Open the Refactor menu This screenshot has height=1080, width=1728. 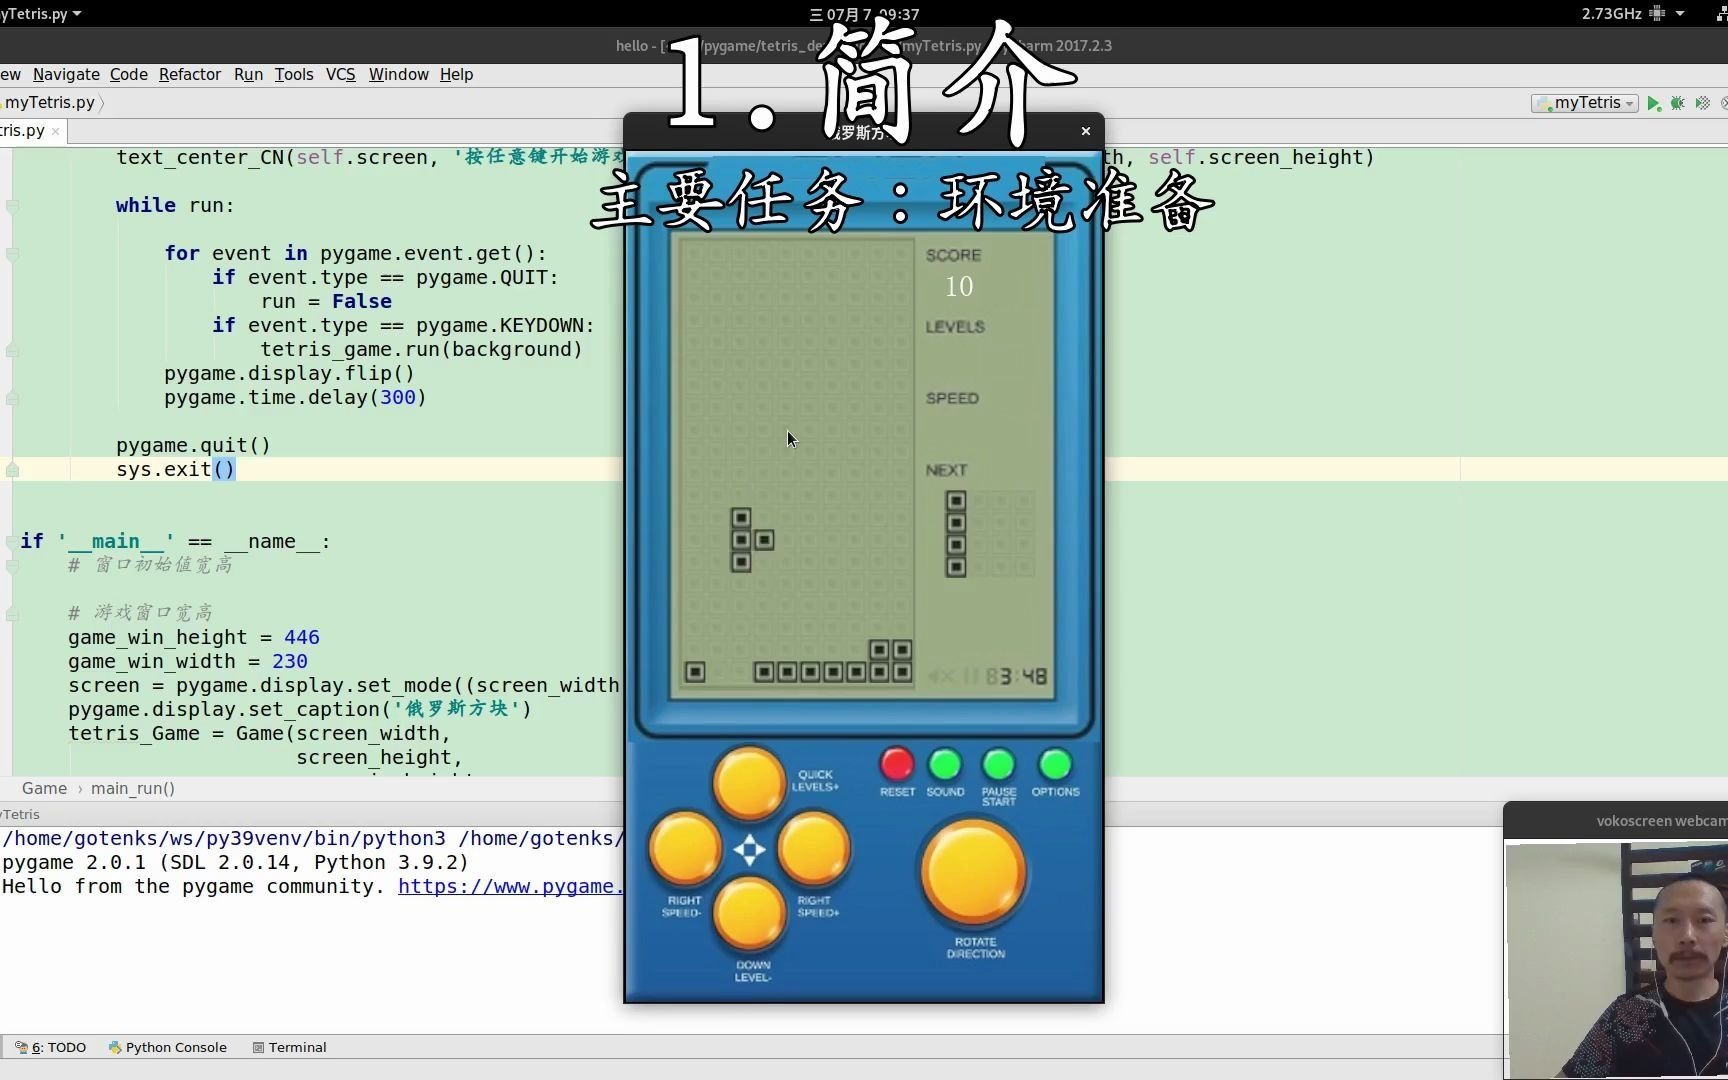click(x=190, y=74)
